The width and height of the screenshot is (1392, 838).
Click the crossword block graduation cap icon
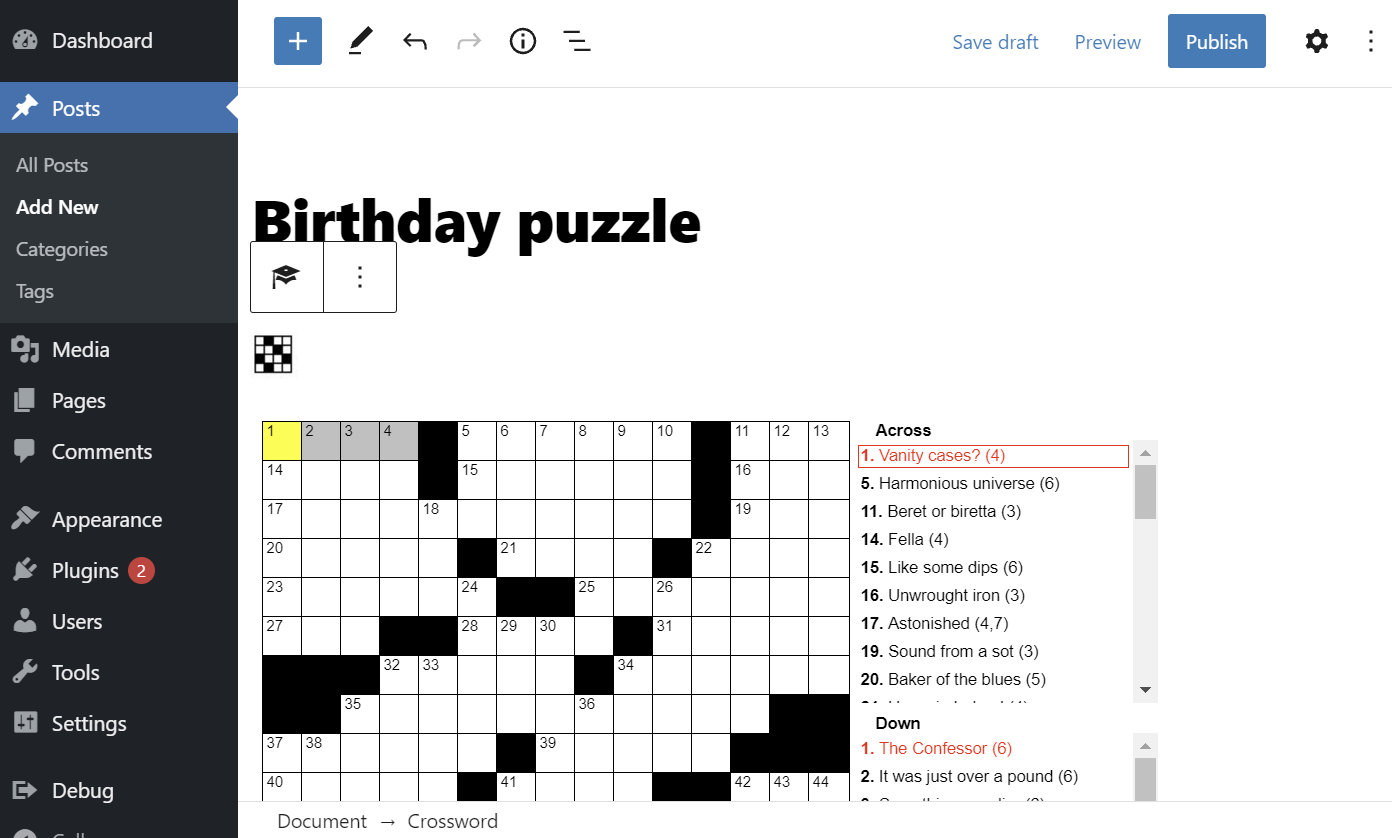287,277
